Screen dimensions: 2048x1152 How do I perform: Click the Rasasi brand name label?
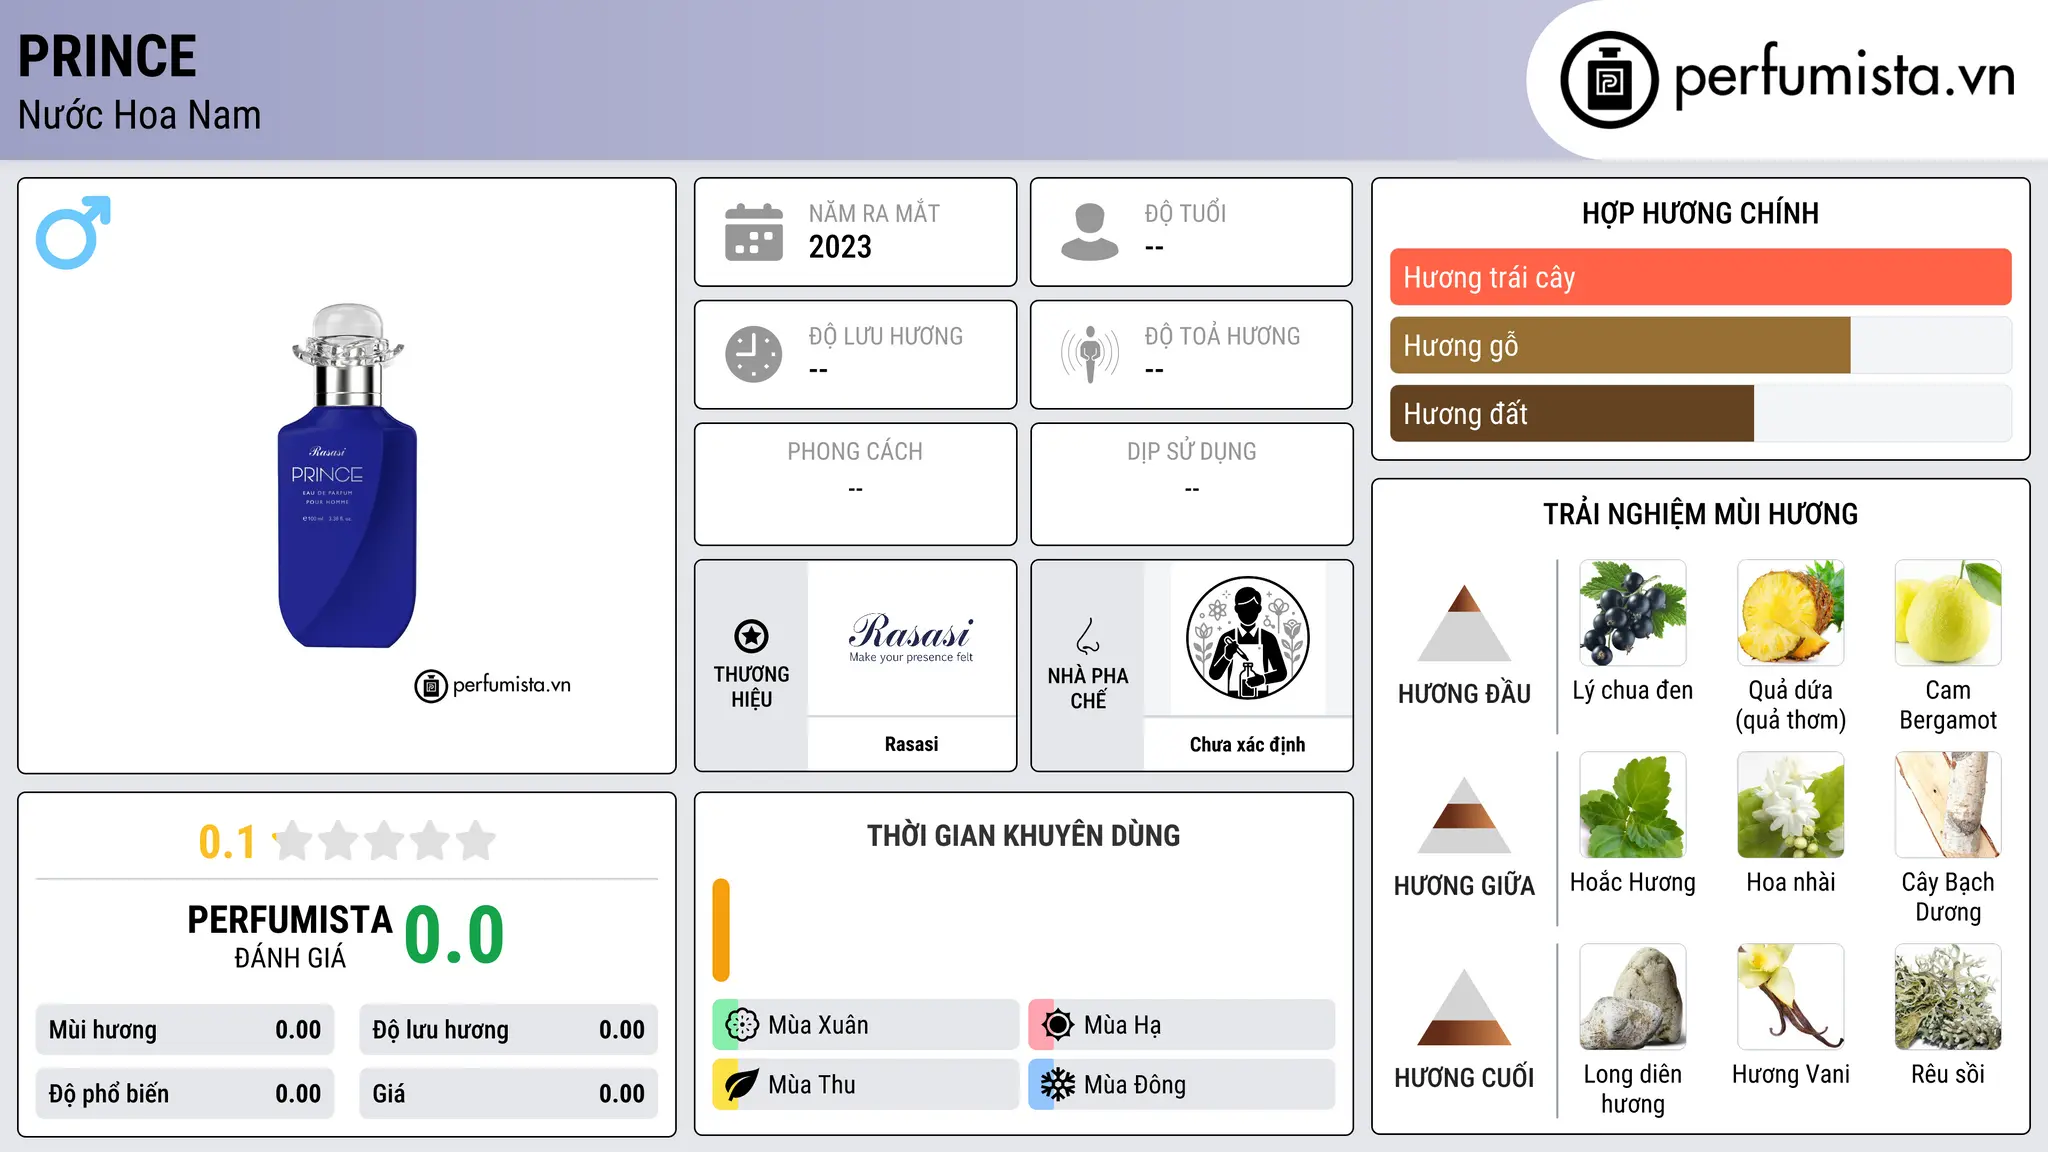click(911, 744)
